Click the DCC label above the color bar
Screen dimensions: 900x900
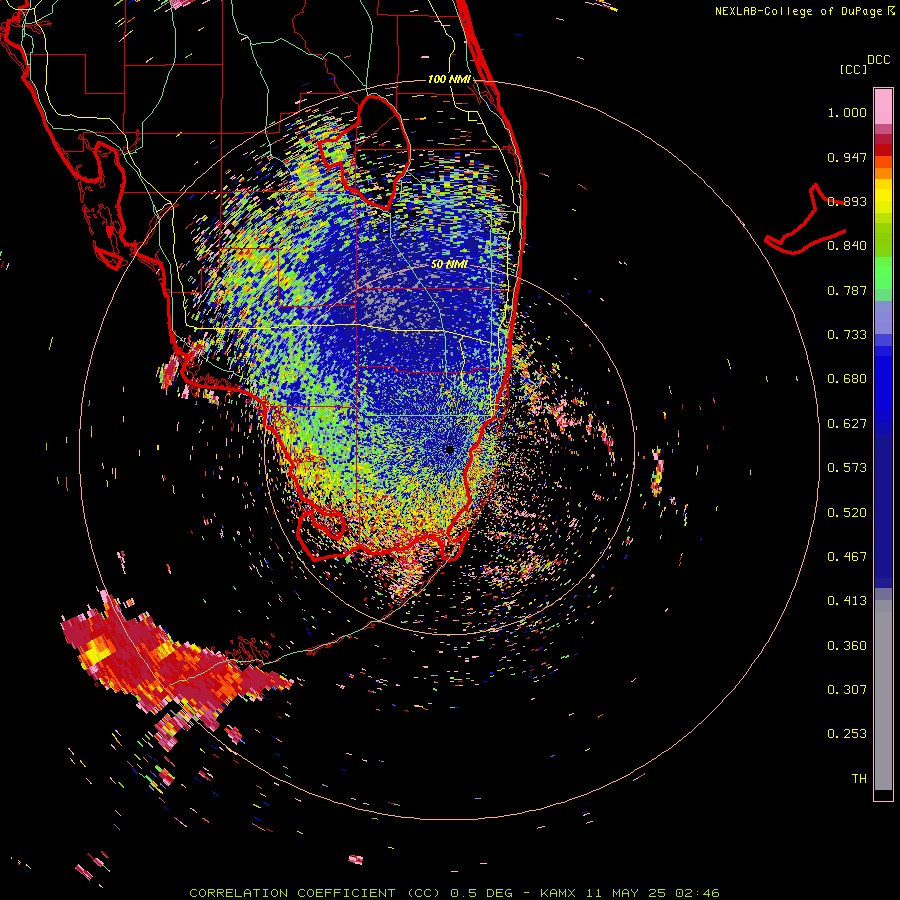click(x=878, y=60)
